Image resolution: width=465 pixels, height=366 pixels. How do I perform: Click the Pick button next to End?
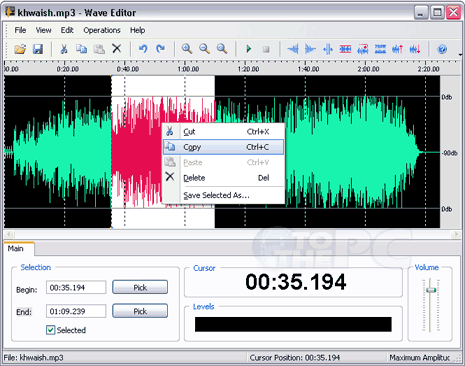pos(140,311)
